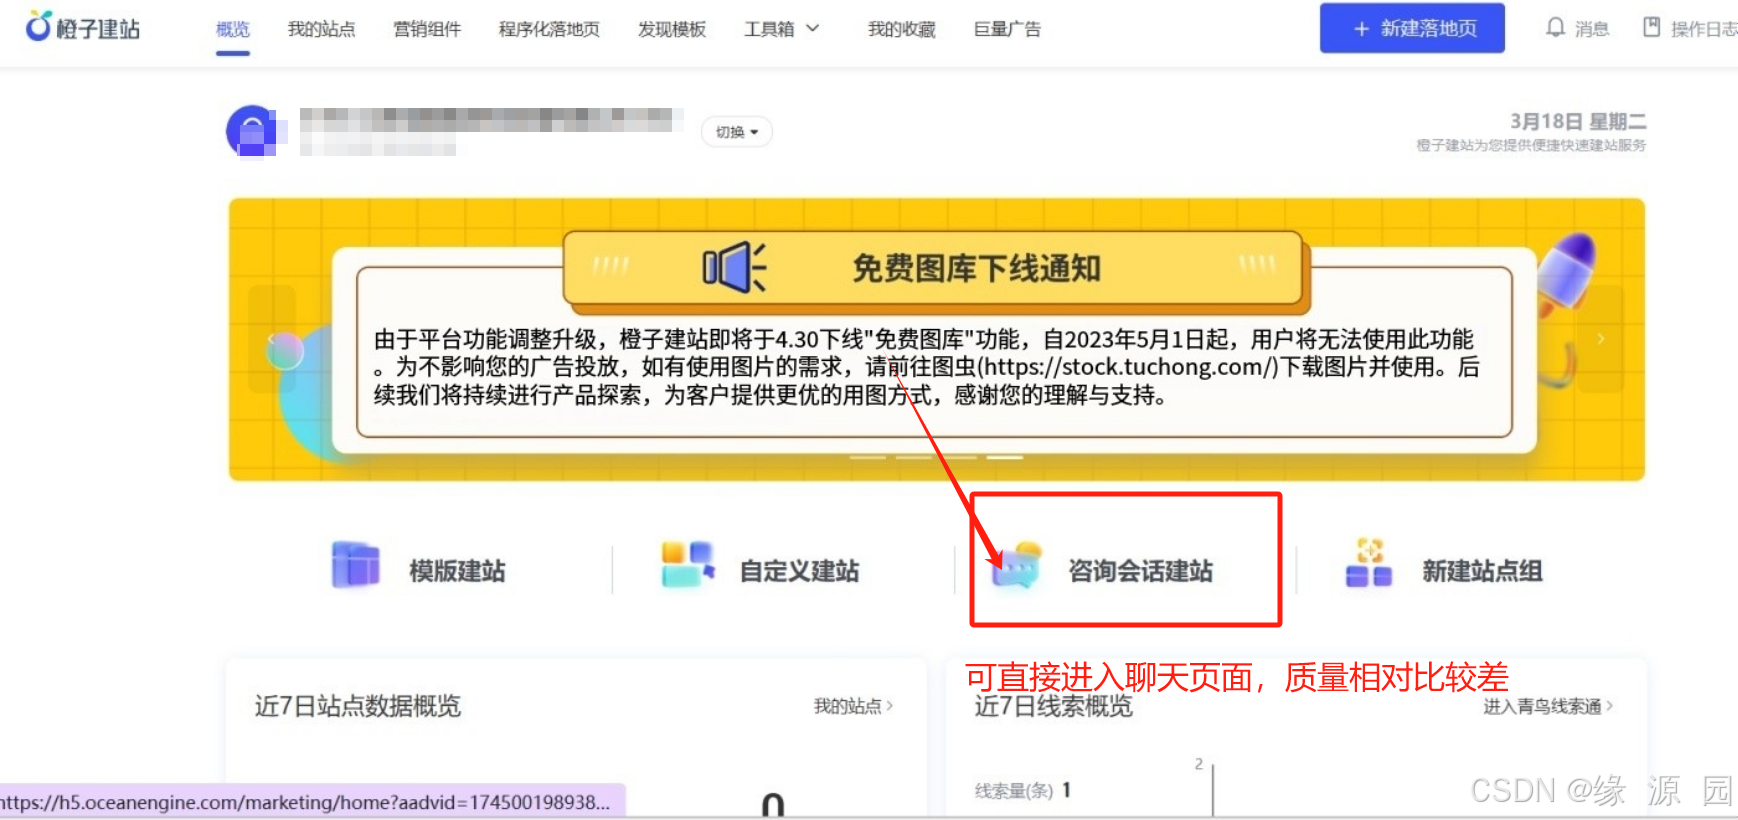Click 近7日站点数据概览 heading
The width and height of the screenshot is (1738, 820).
[357, 706]
